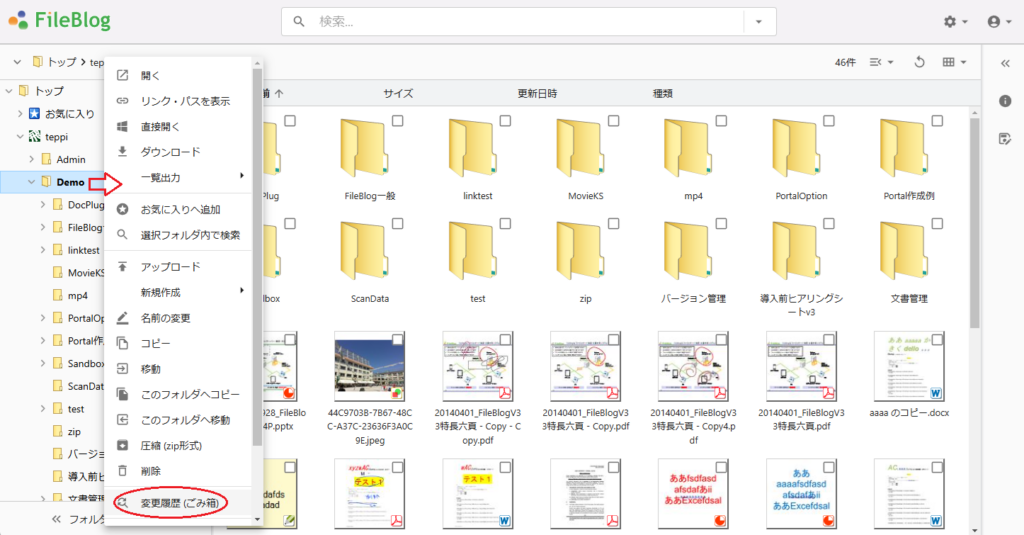This screenshot has height=535, width=1024.
Task: Check the checkbox for MovieKS folder
Action: point(613,121)
